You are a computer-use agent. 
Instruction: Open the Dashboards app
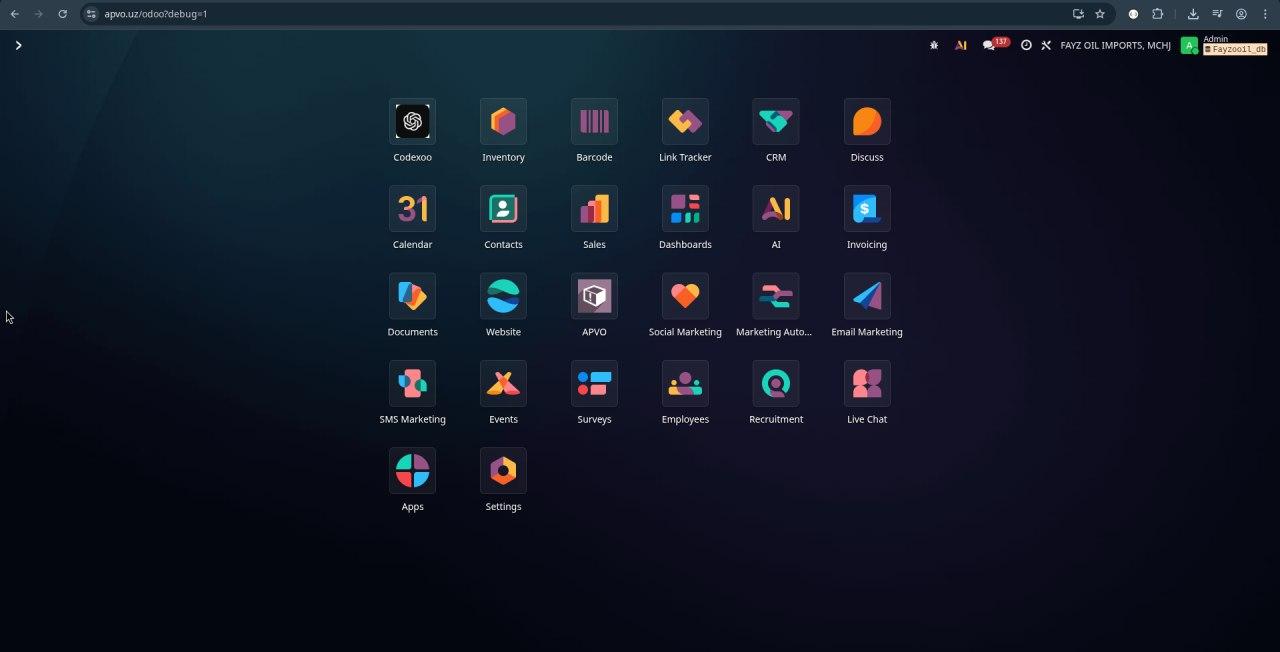pyautogui.click(x=685, y=209)
